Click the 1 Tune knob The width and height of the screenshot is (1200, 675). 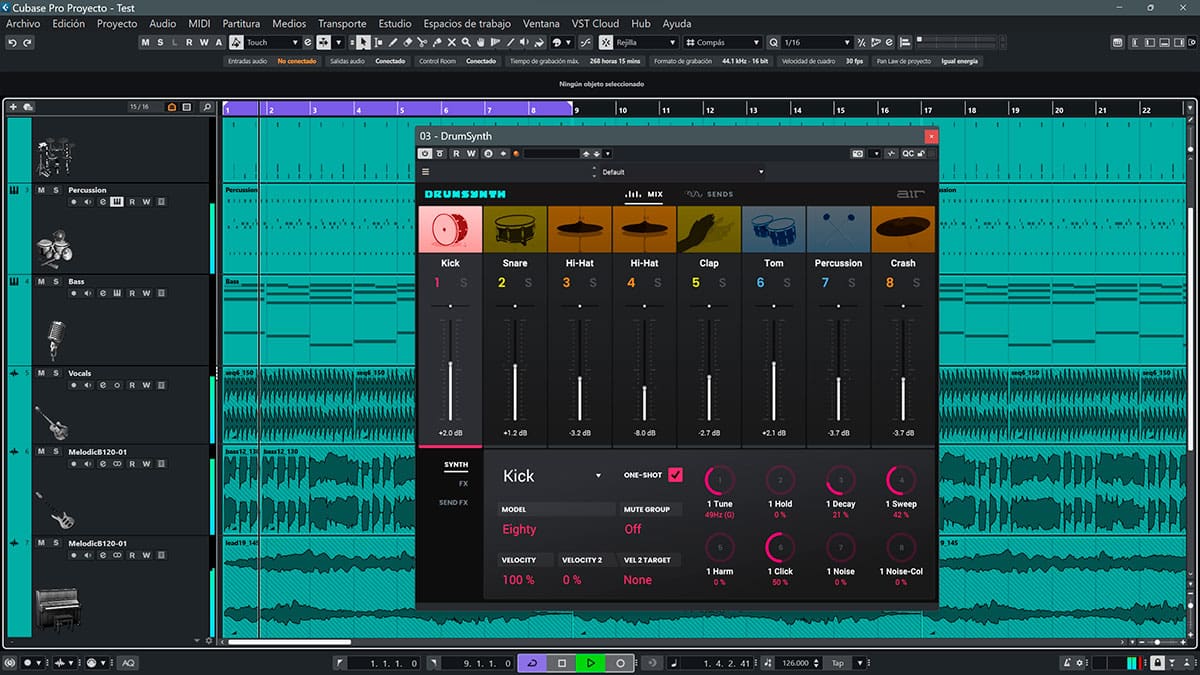(x=719, y=480)
